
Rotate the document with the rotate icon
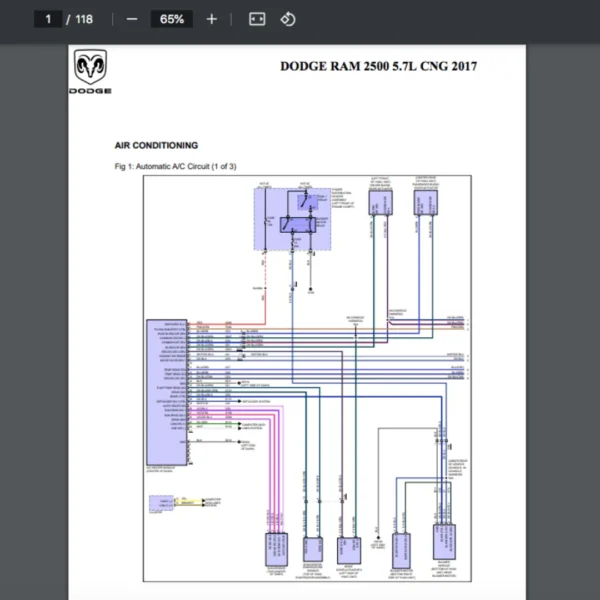tap(287, 19)
